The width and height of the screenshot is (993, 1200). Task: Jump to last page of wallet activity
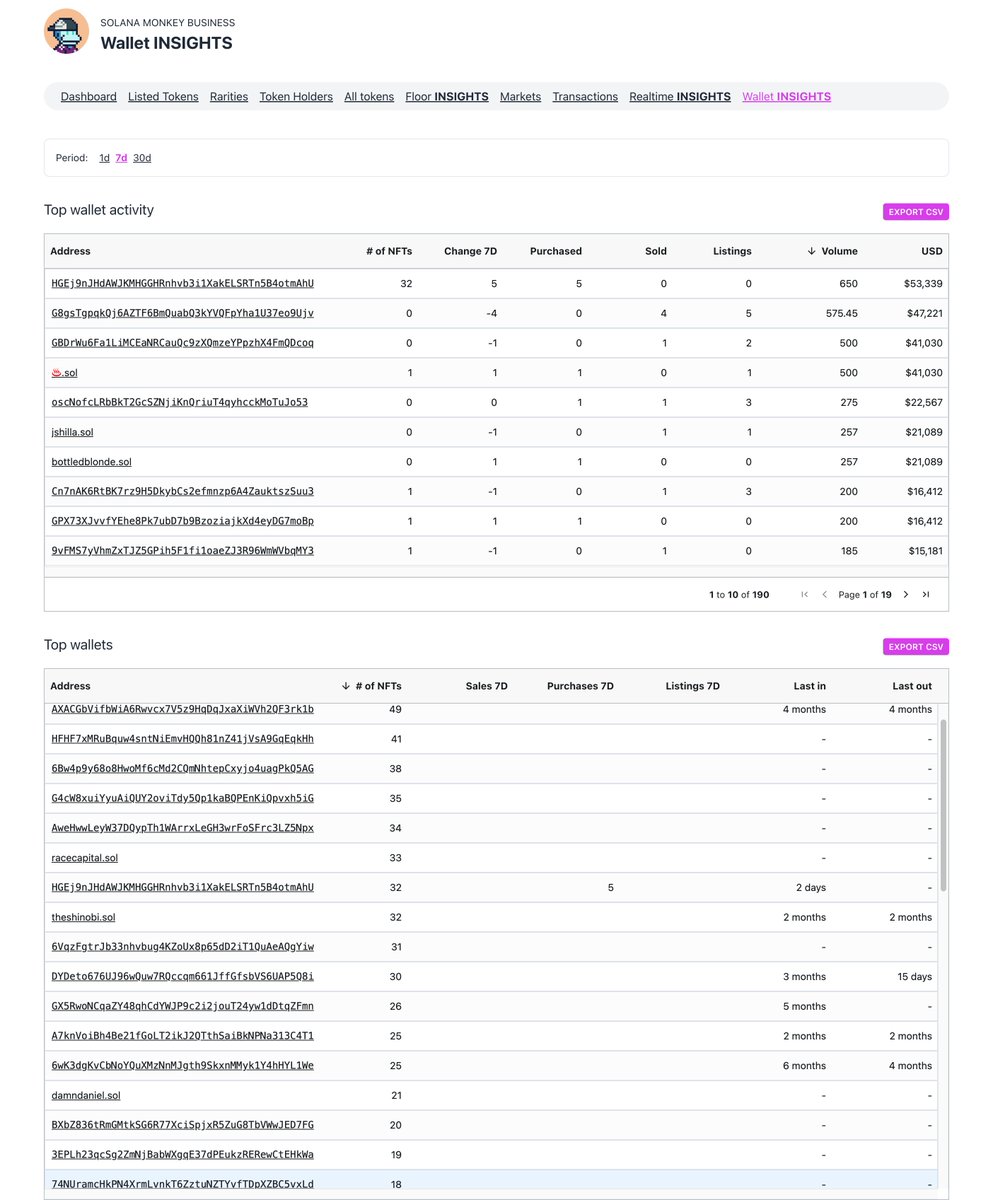point(926,594)
